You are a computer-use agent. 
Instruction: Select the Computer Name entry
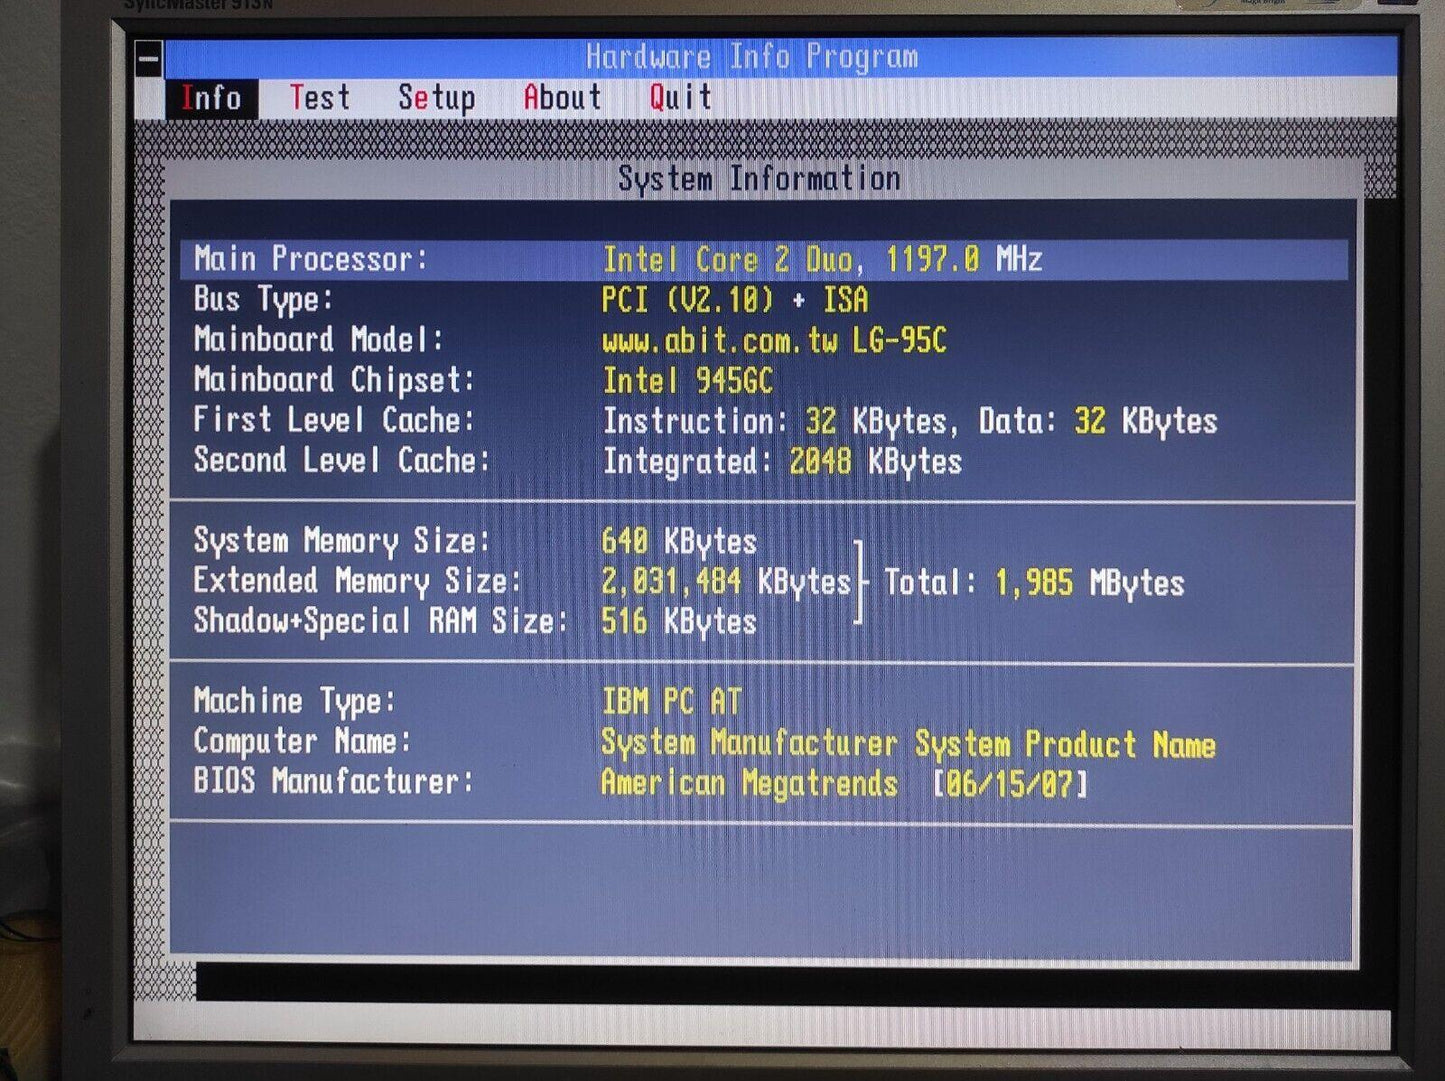coord(763,743)
